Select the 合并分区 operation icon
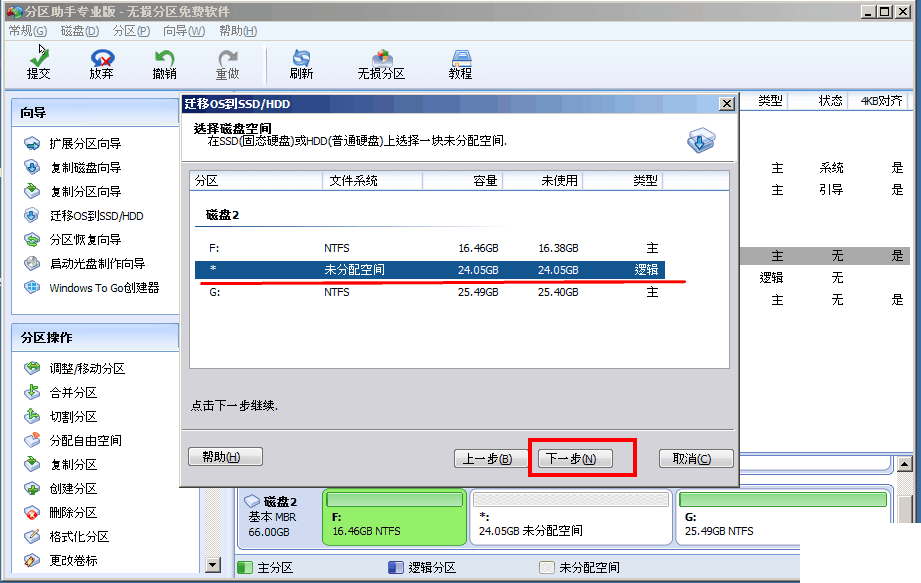The width and height of the screenshot is (921, 583). (58, 392)
